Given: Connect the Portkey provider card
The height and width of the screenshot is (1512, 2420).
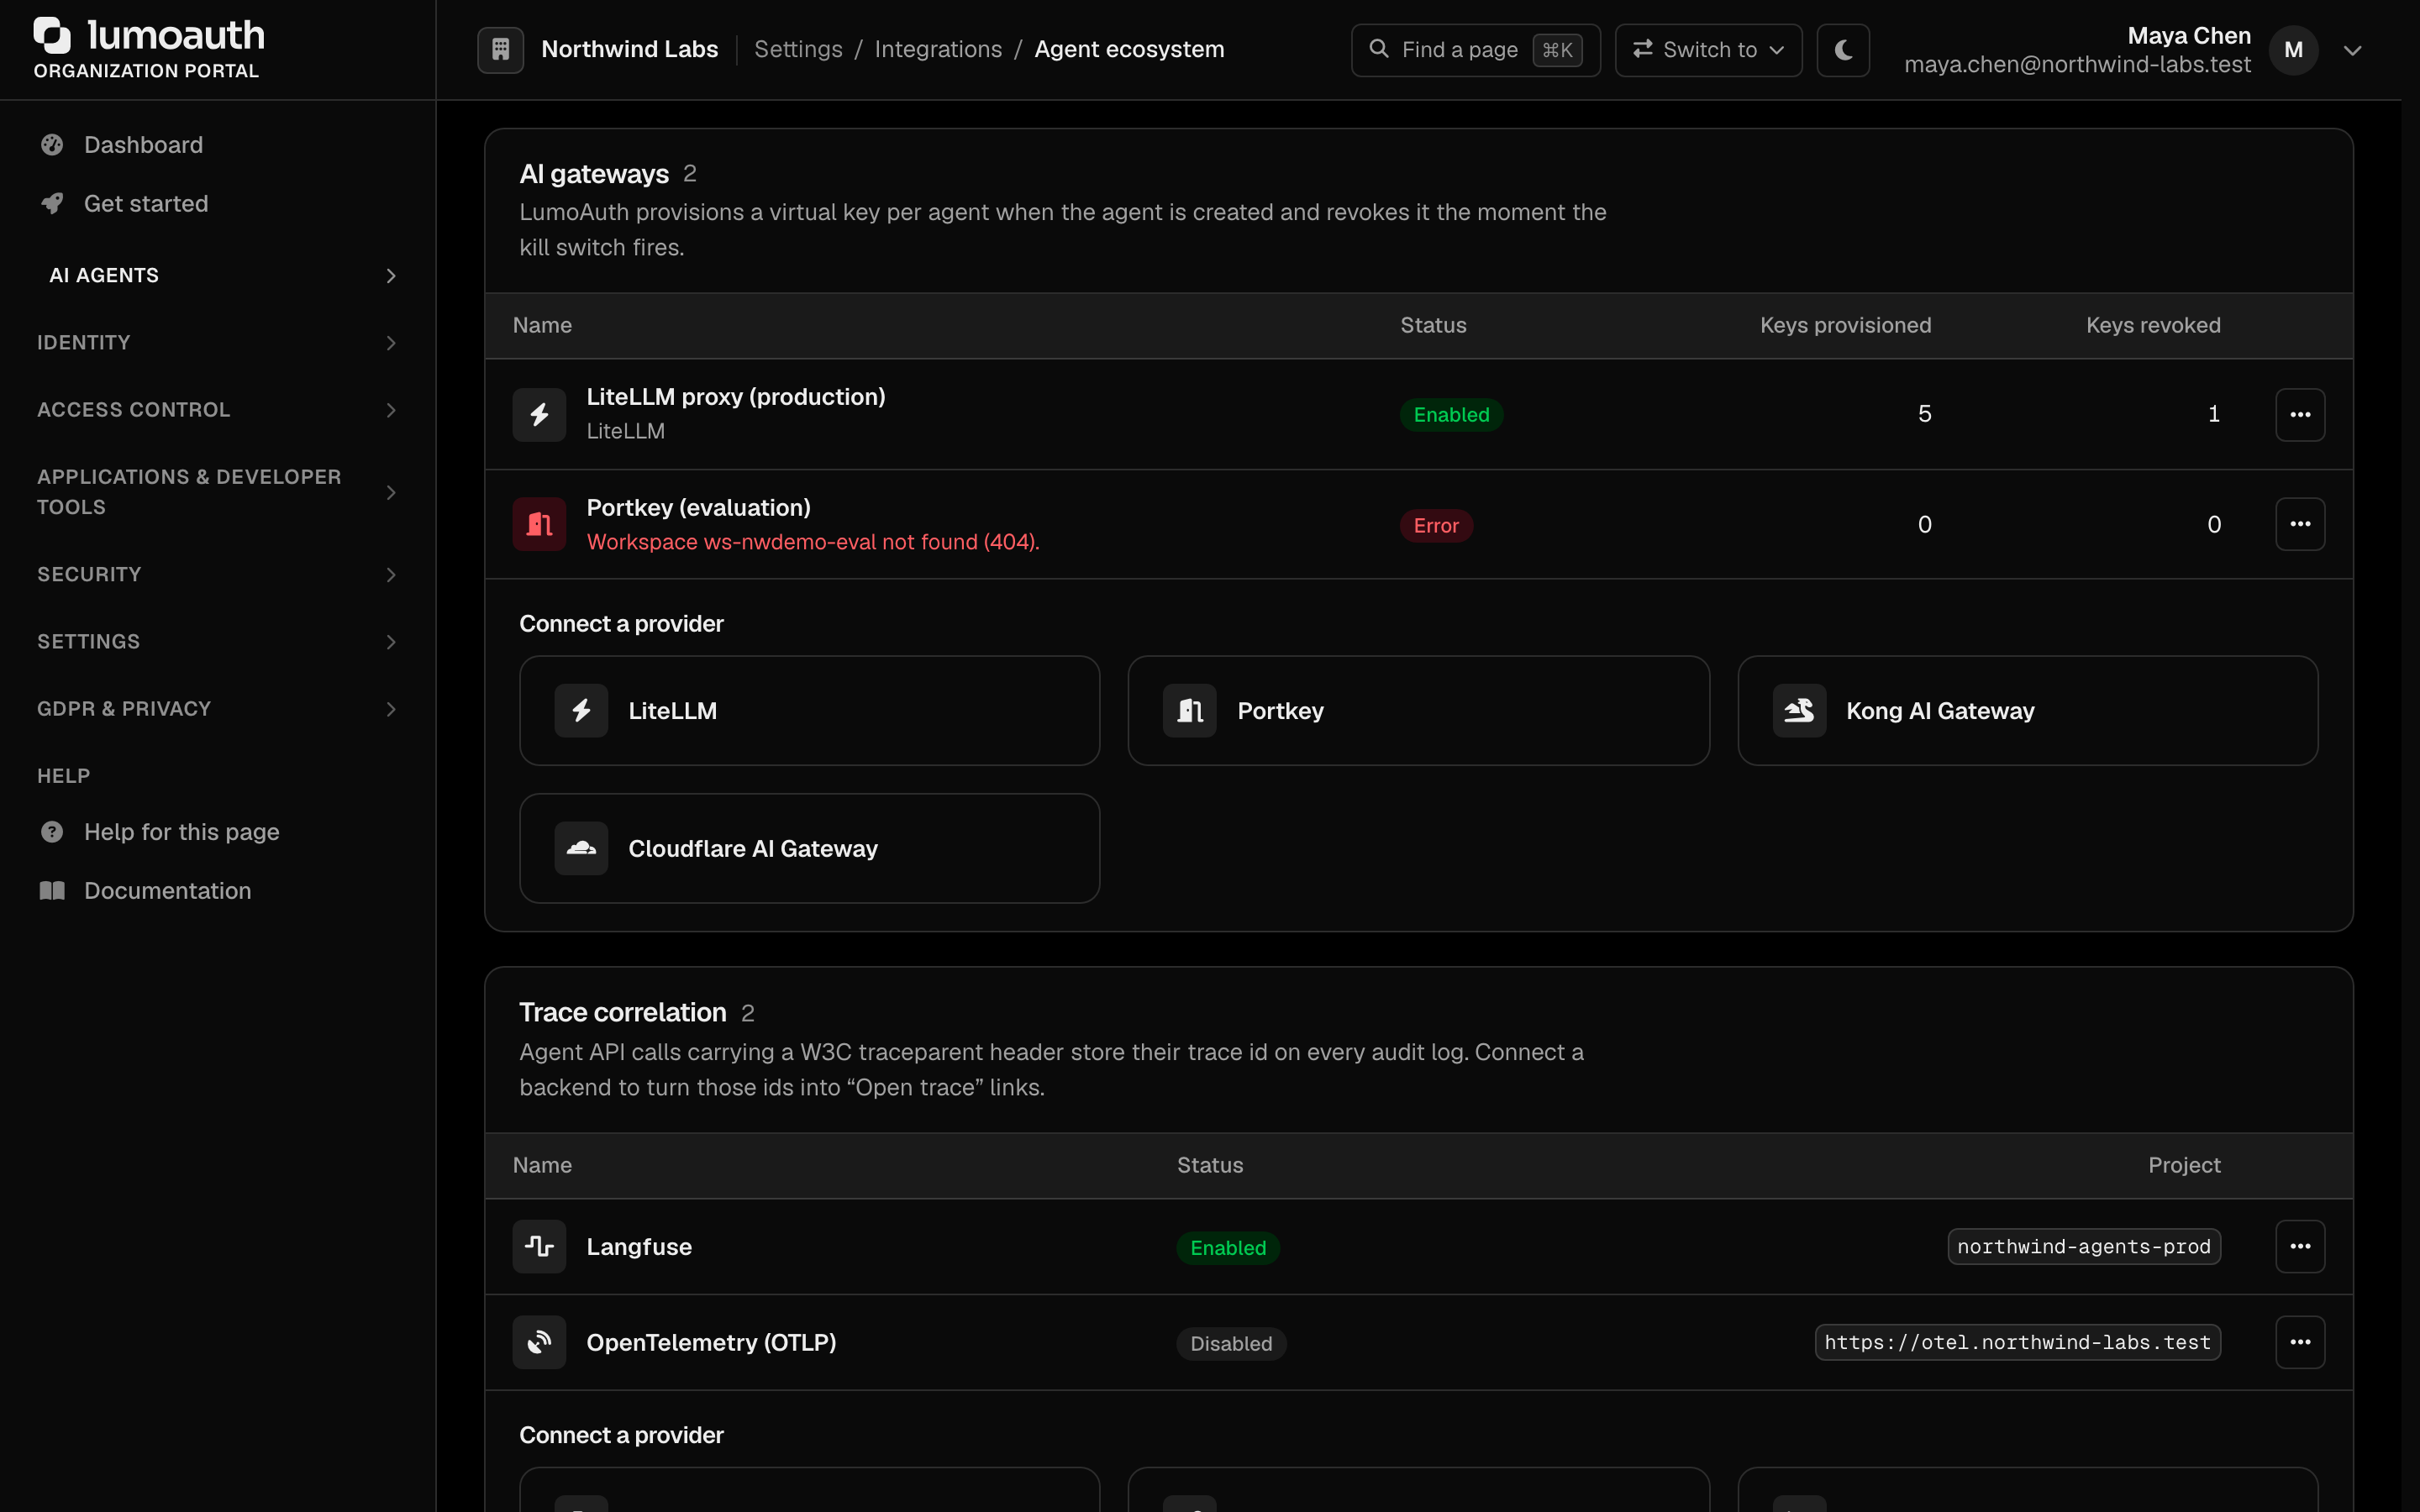Looking at the screenshot, I should click(x=1418, y=711).
